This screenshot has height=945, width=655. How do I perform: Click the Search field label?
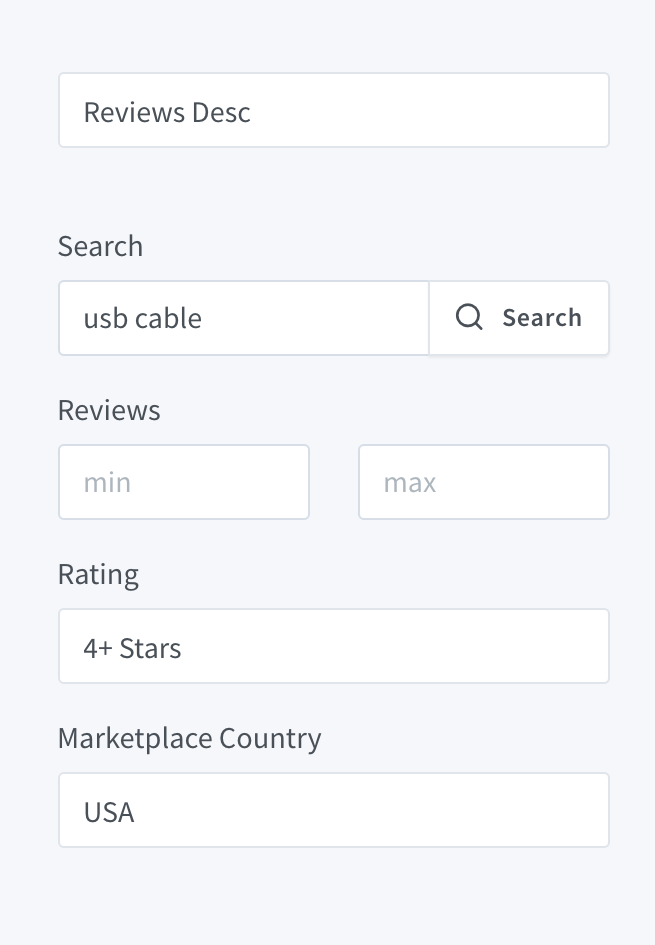100,246
